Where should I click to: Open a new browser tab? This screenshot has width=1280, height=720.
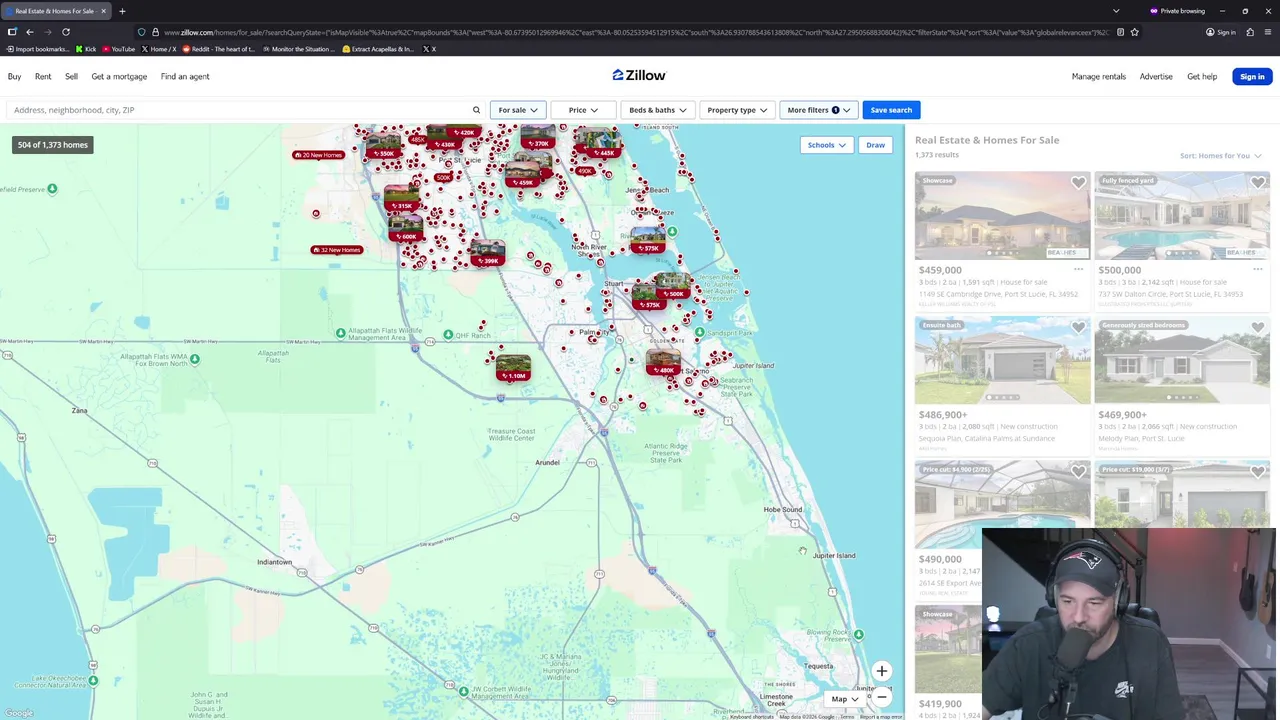click(122, 11)
